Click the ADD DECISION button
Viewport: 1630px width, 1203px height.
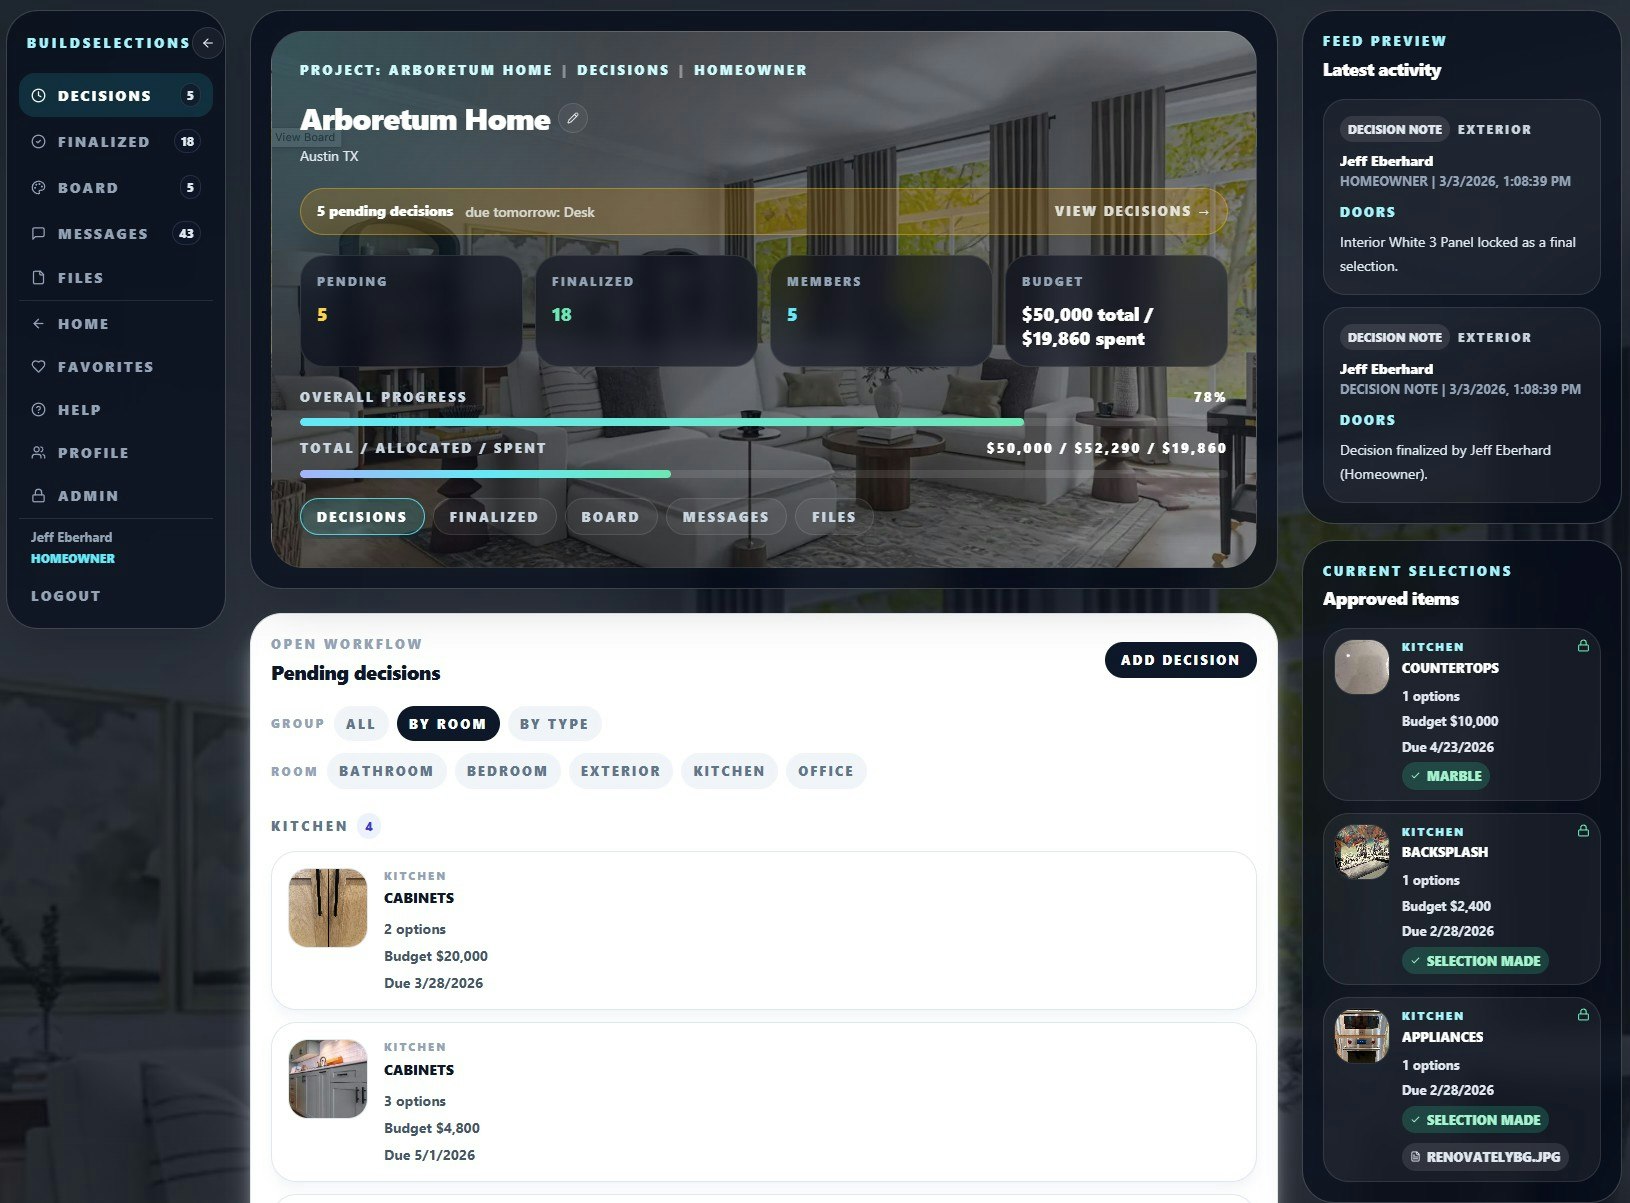1180,660
